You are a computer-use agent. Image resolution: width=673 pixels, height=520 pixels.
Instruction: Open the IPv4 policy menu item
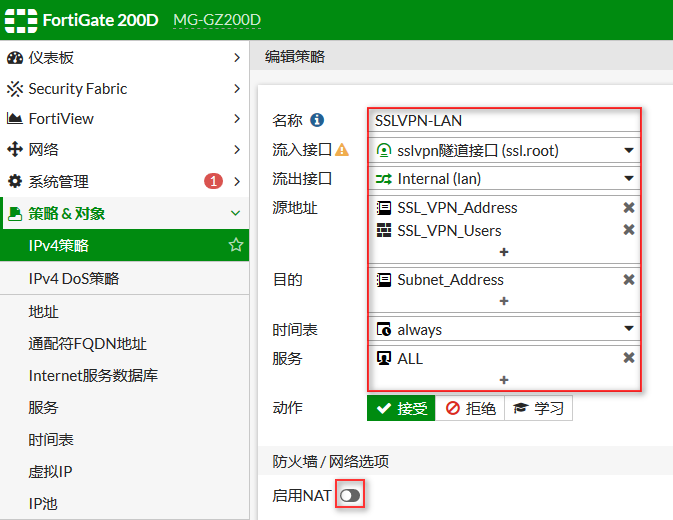[x=124, y=245]
